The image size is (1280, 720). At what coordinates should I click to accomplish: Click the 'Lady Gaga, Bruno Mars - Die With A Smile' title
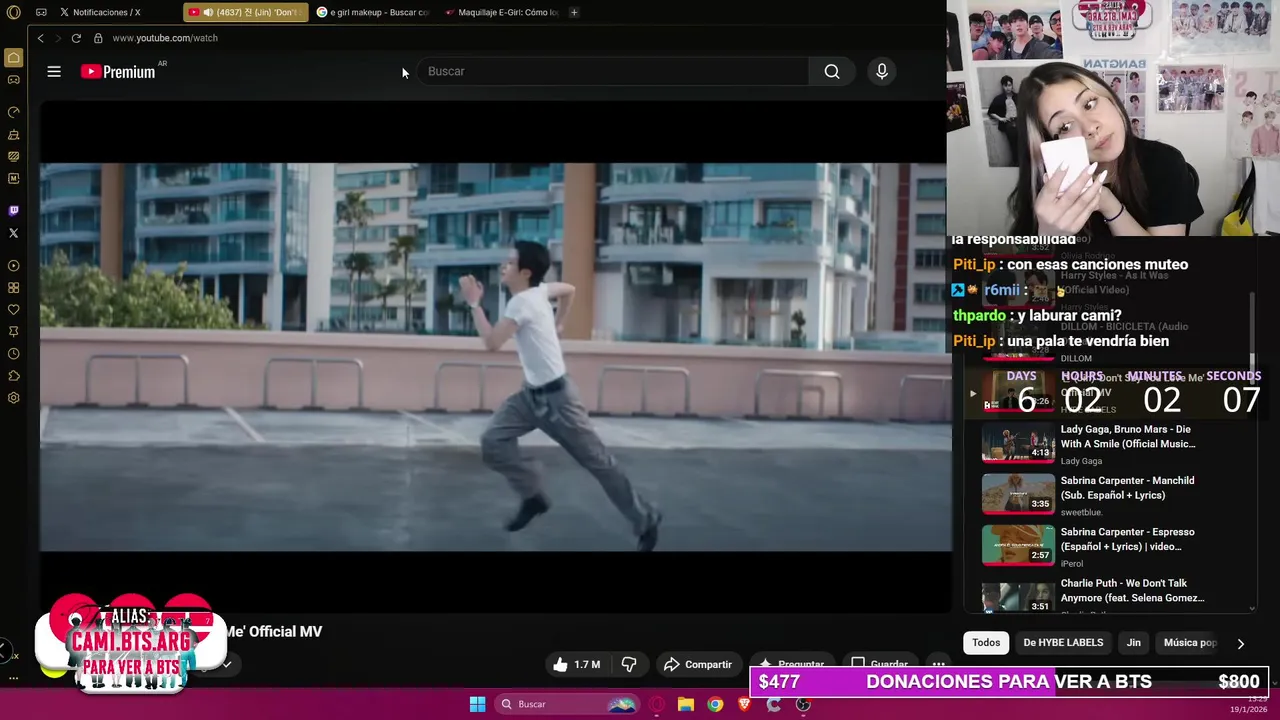pos(1128,436)
